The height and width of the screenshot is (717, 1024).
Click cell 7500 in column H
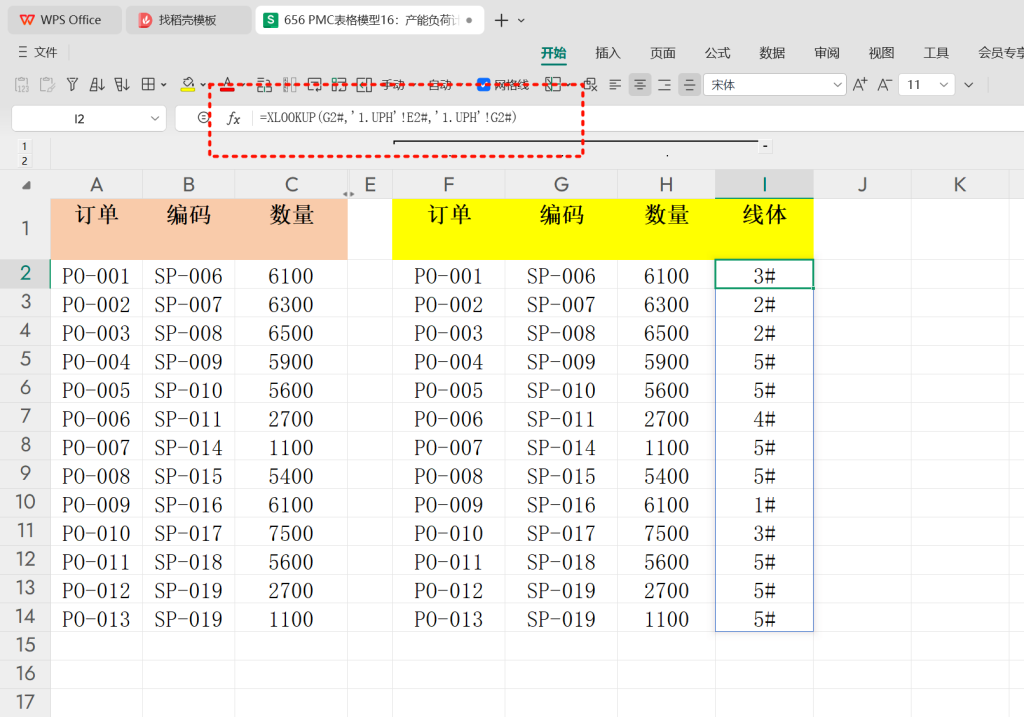[666, 533]
